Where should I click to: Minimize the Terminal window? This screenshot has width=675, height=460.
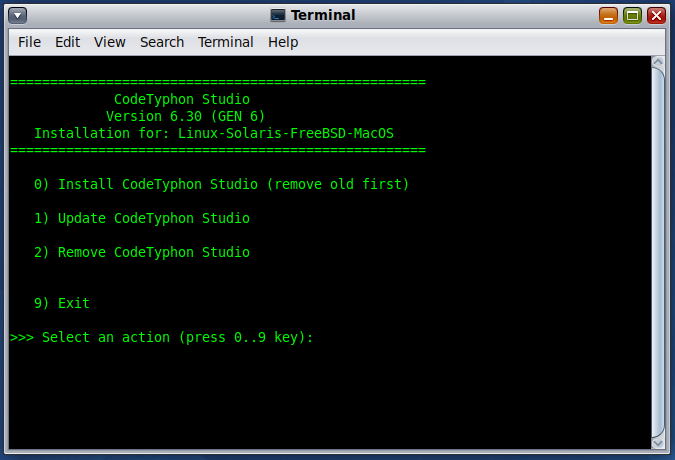(x=608, y=16)
